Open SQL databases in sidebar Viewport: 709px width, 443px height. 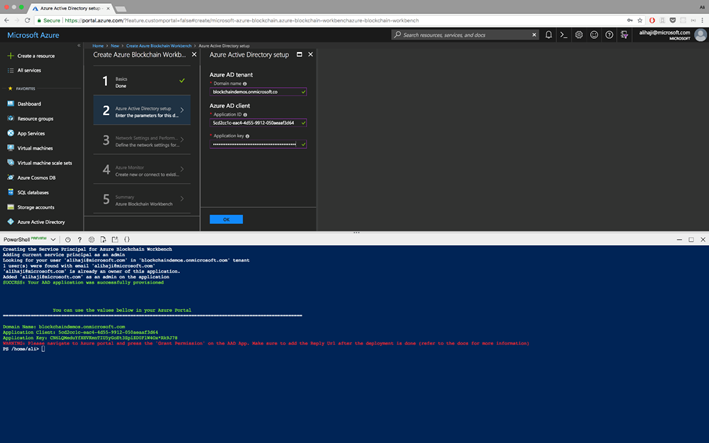[33, 192]
